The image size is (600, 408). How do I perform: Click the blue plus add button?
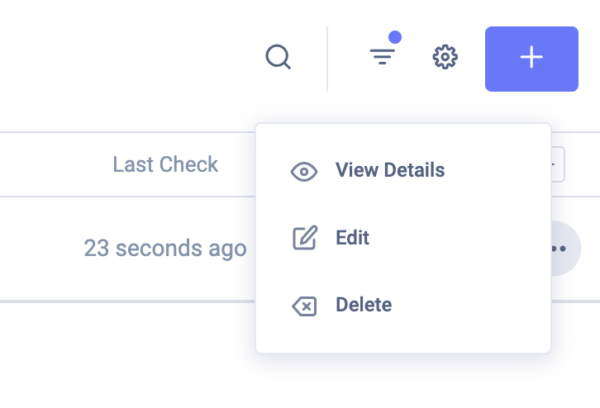click(x=531, y=58)
